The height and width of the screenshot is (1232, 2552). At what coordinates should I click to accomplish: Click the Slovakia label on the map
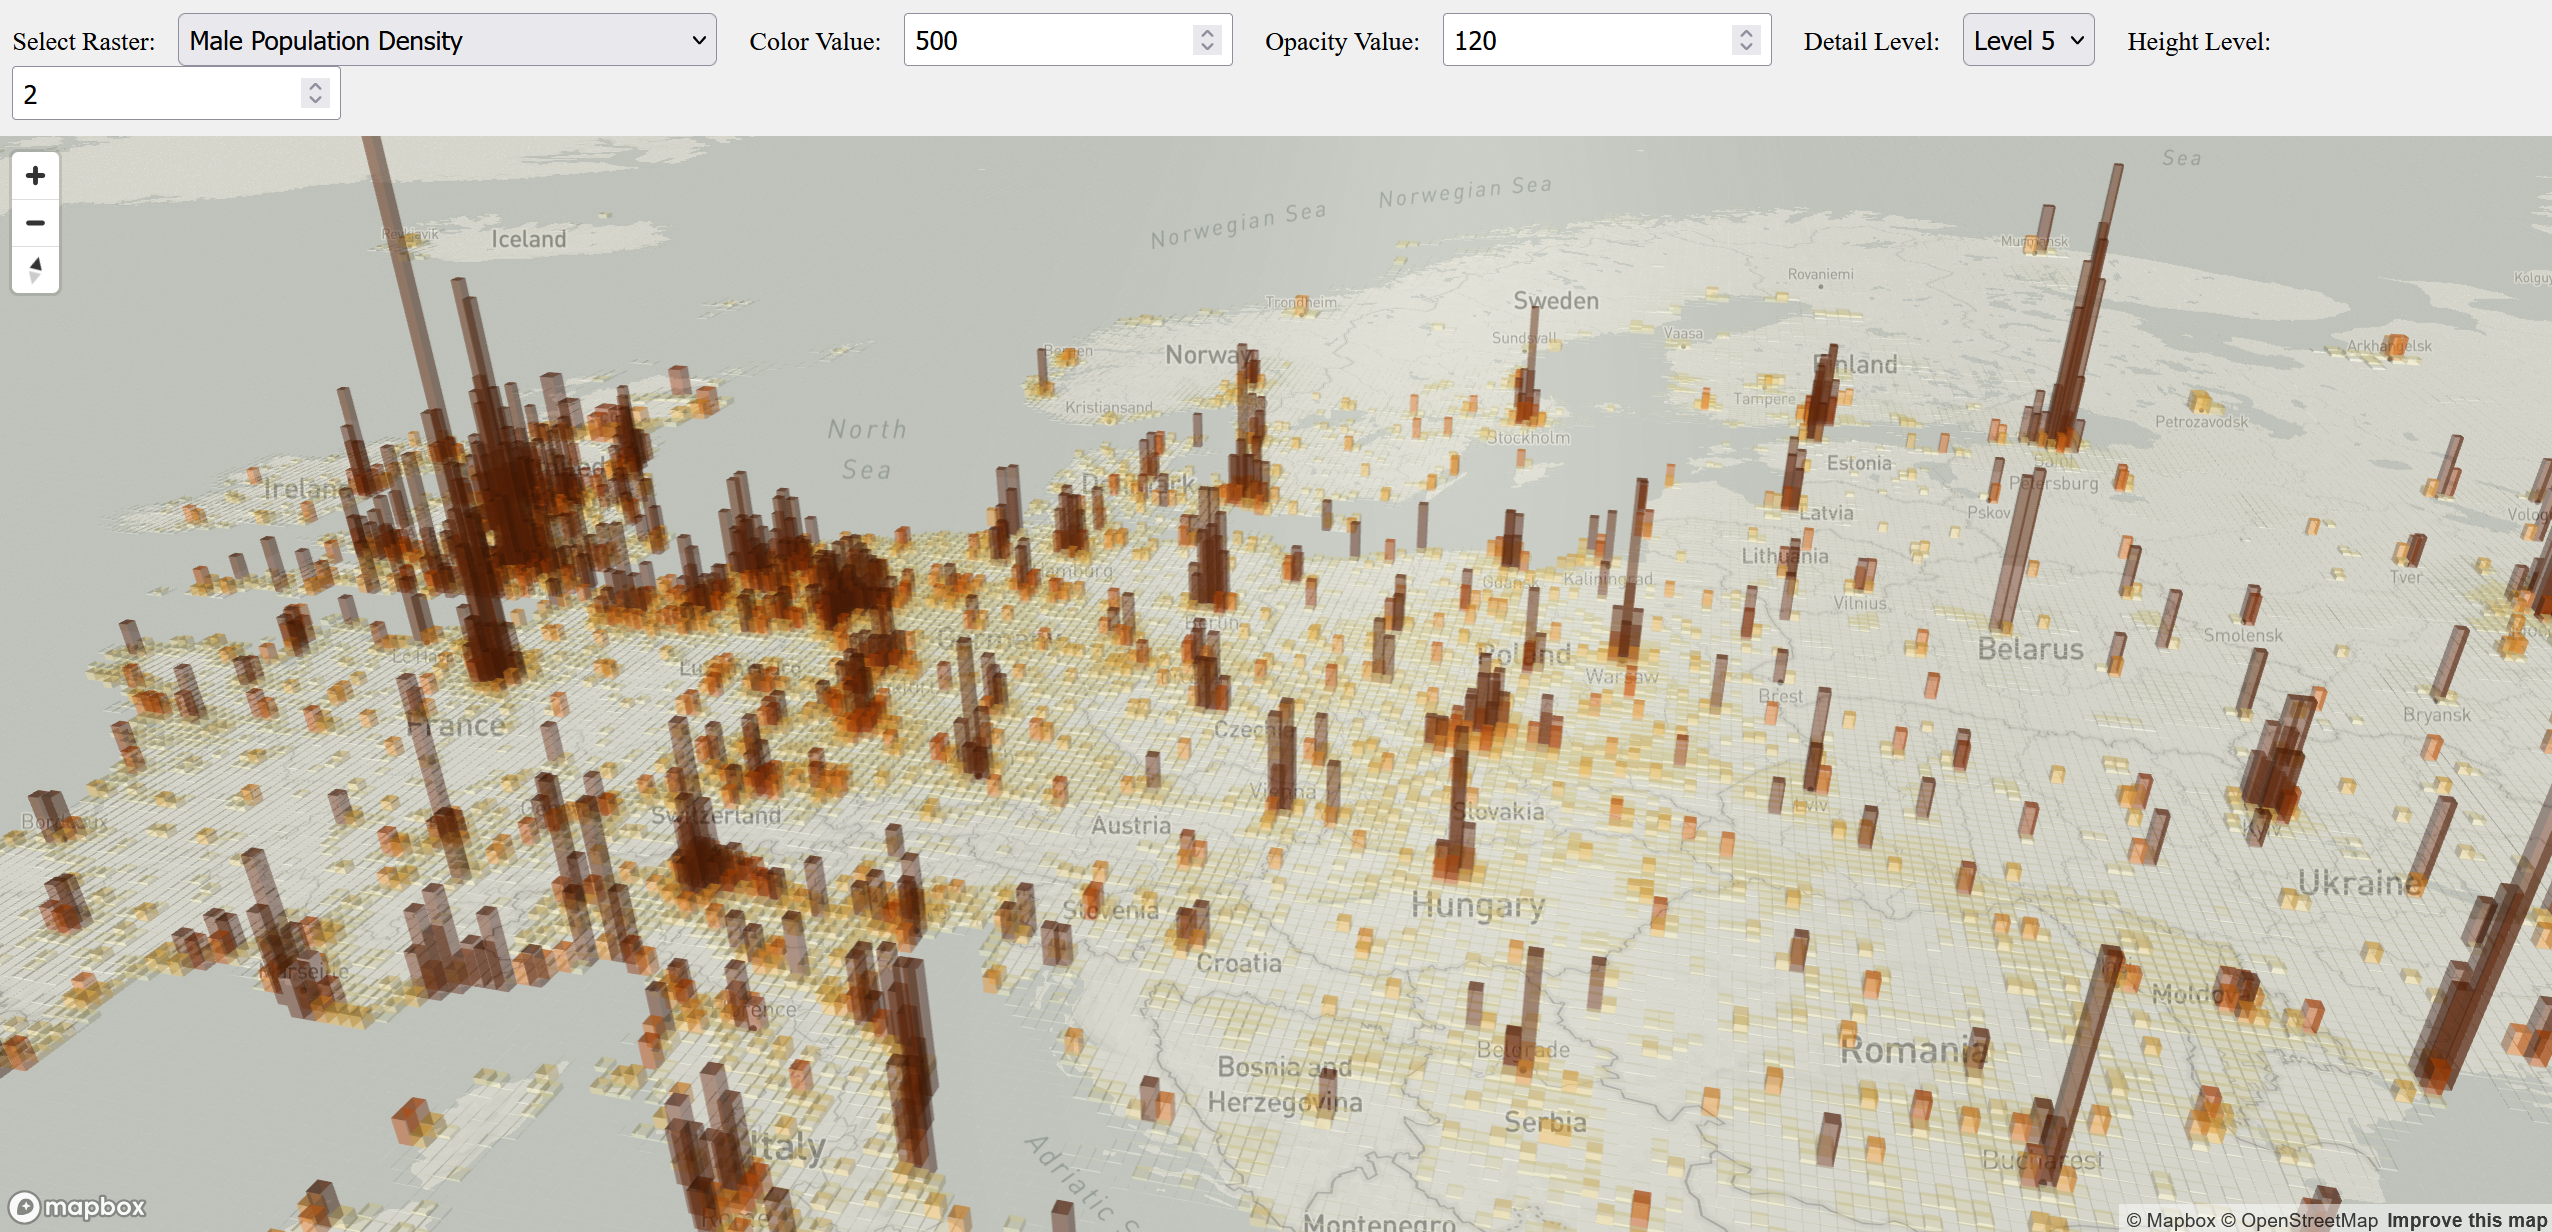point(1499,811)
